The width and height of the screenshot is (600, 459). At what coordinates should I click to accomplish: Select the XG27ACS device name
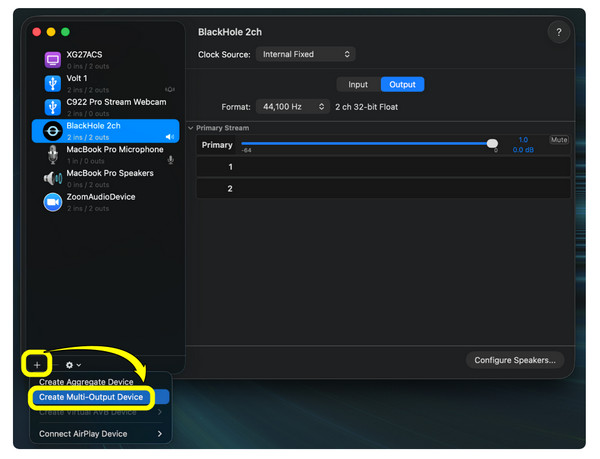pyautogui.click(x=84, y=55)
